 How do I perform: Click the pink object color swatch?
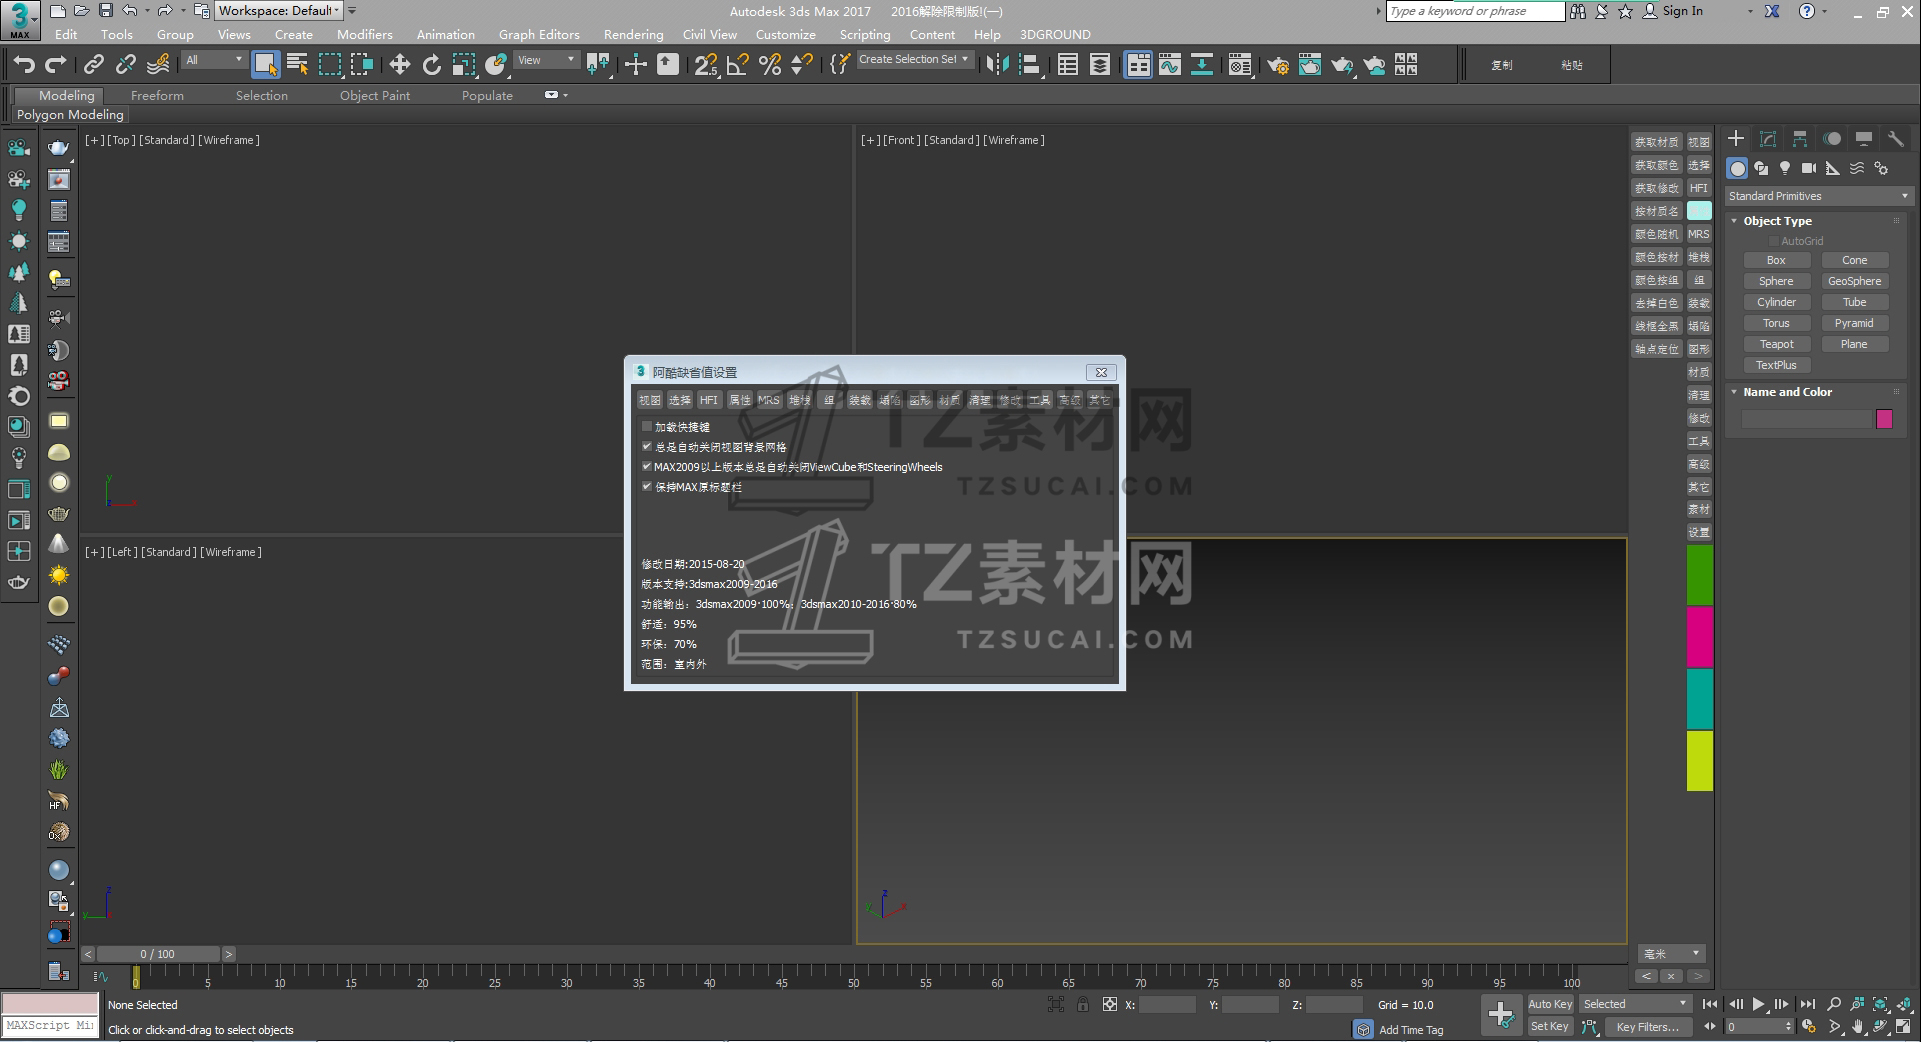pos(1885,419)
